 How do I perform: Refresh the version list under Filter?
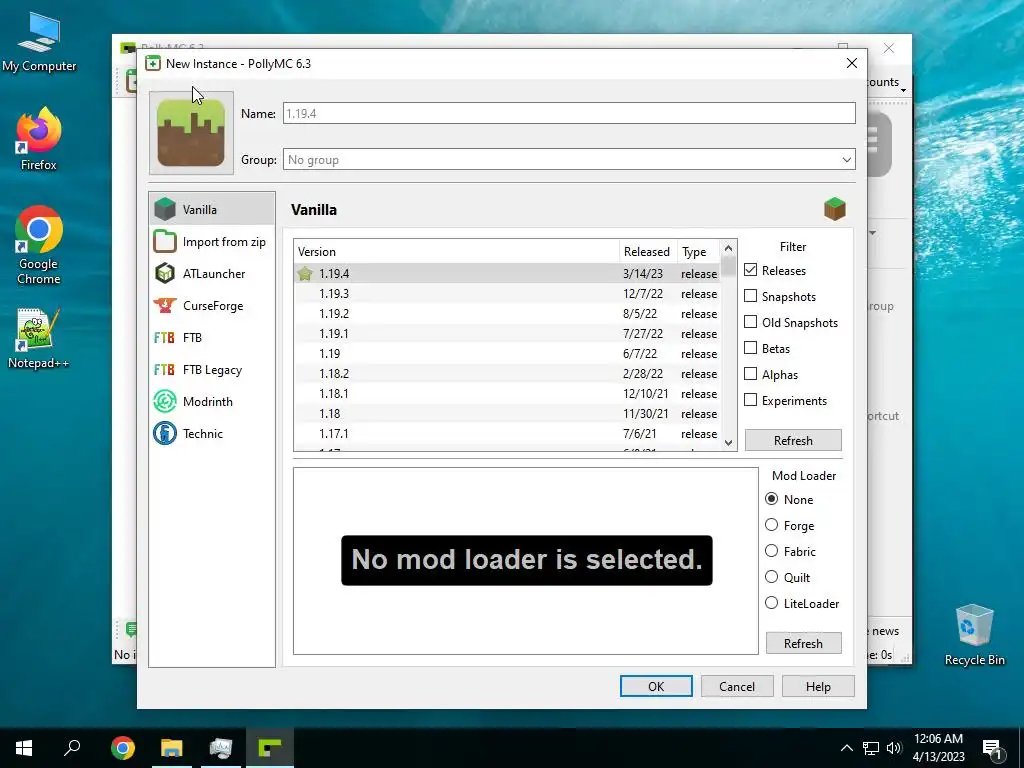pyautogui.click(x=793, y=440)
